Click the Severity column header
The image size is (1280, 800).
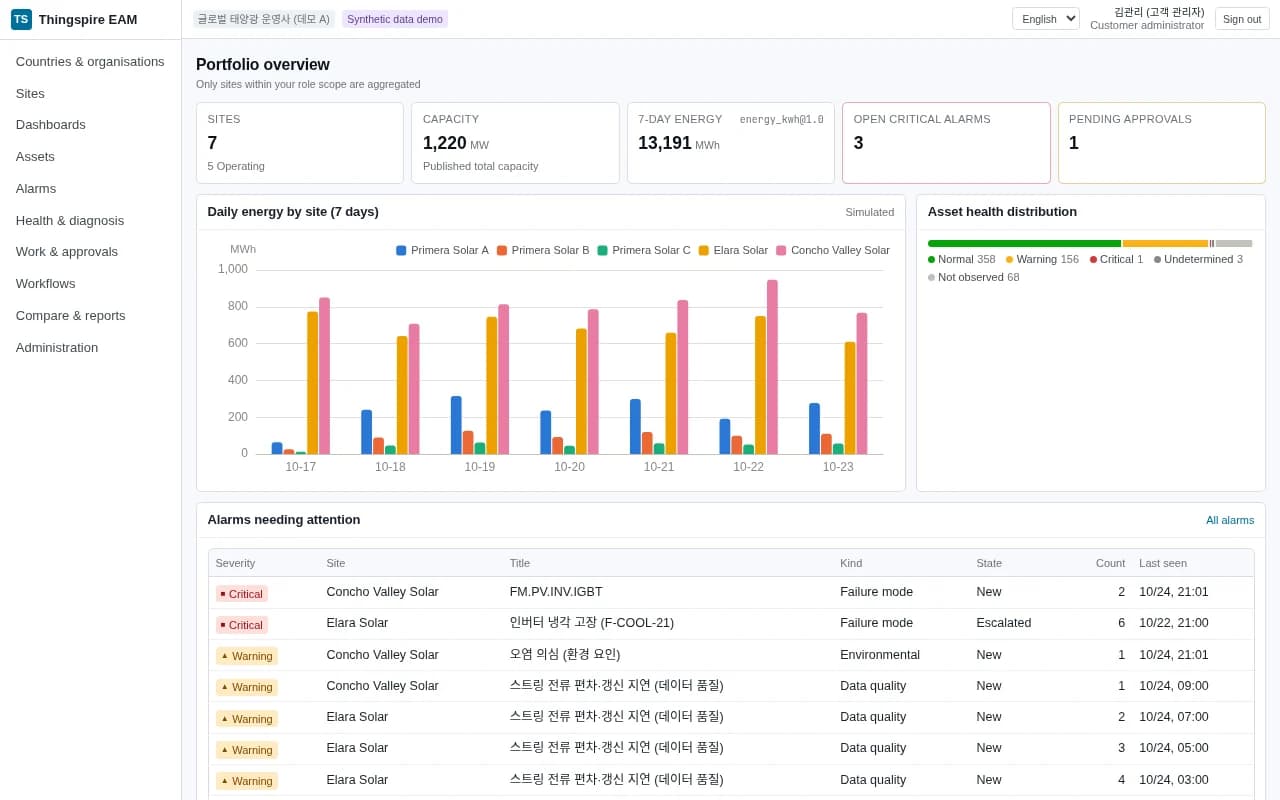pyautogui.click(x=236, y=563)
